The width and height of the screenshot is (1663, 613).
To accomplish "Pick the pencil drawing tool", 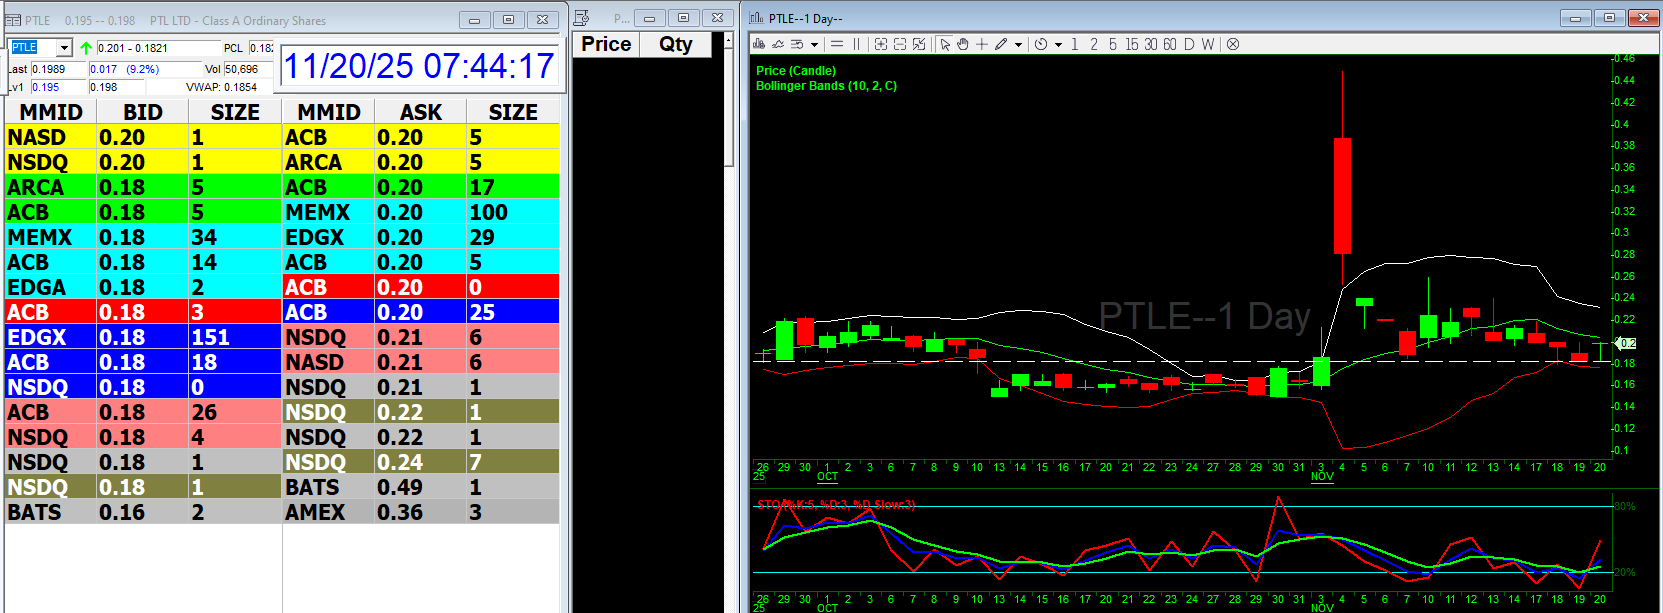I will coord(1001,44).
